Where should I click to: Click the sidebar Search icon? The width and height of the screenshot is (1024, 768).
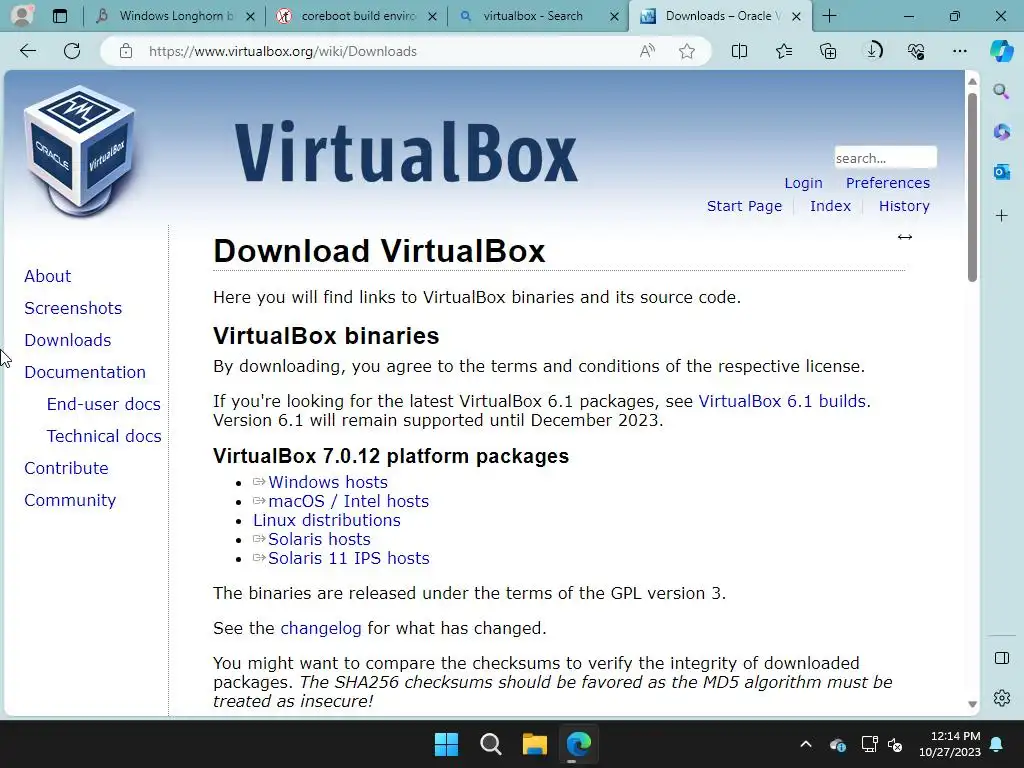tap(1002, 91)
